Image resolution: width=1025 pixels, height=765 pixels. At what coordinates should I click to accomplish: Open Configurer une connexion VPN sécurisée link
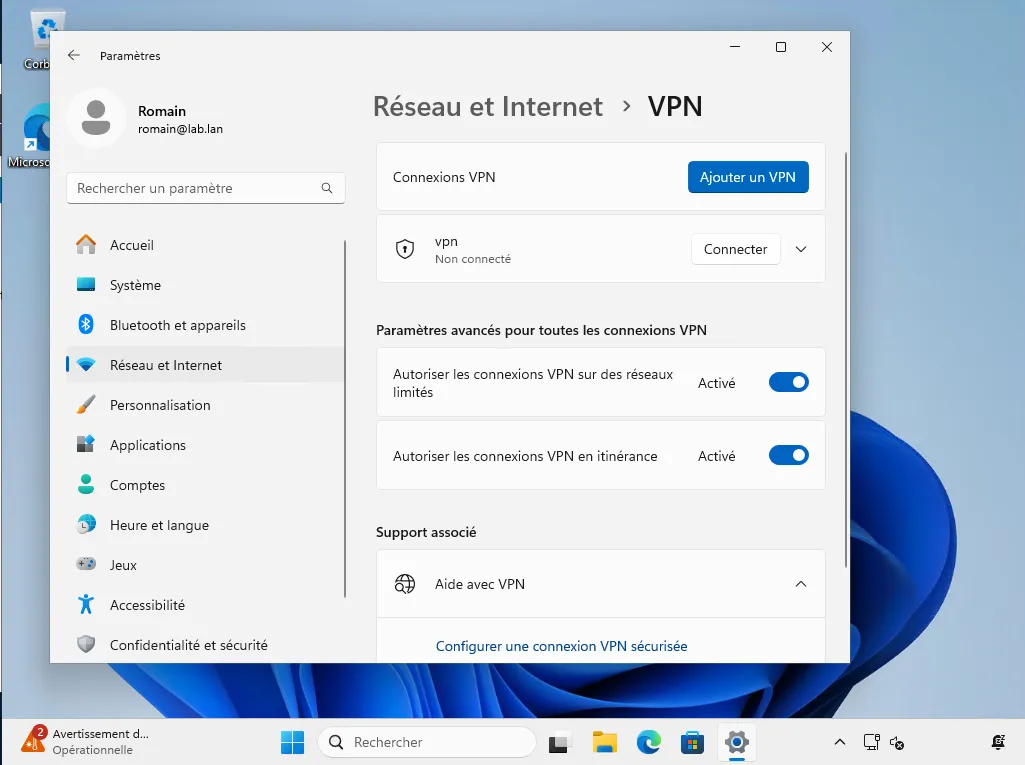tap(561, 646)
